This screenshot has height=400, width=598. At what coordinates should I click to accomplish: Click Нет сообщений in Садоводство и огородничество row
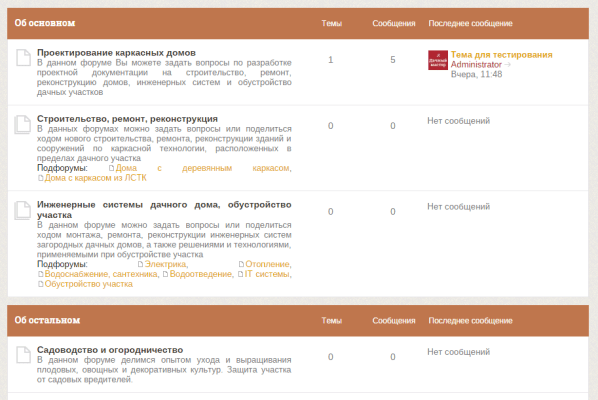coord(458,352)
